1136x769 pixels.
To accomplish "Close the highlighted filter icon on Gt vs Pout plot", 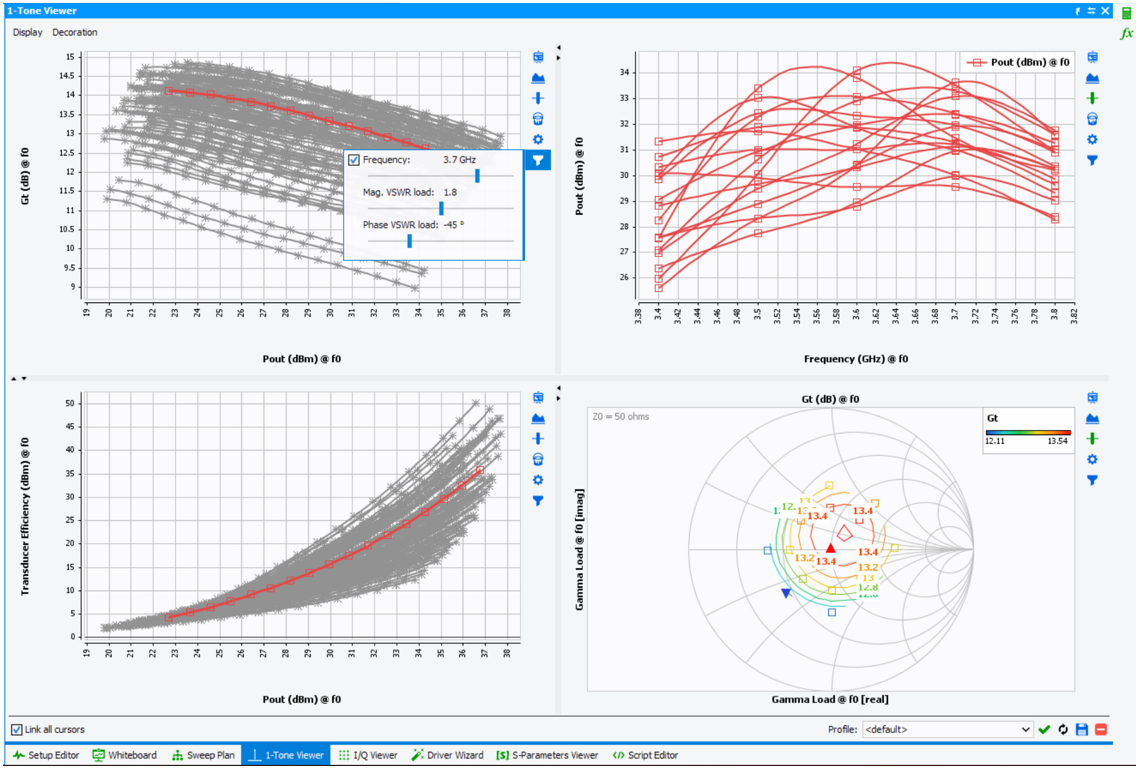I will [538, 160].
